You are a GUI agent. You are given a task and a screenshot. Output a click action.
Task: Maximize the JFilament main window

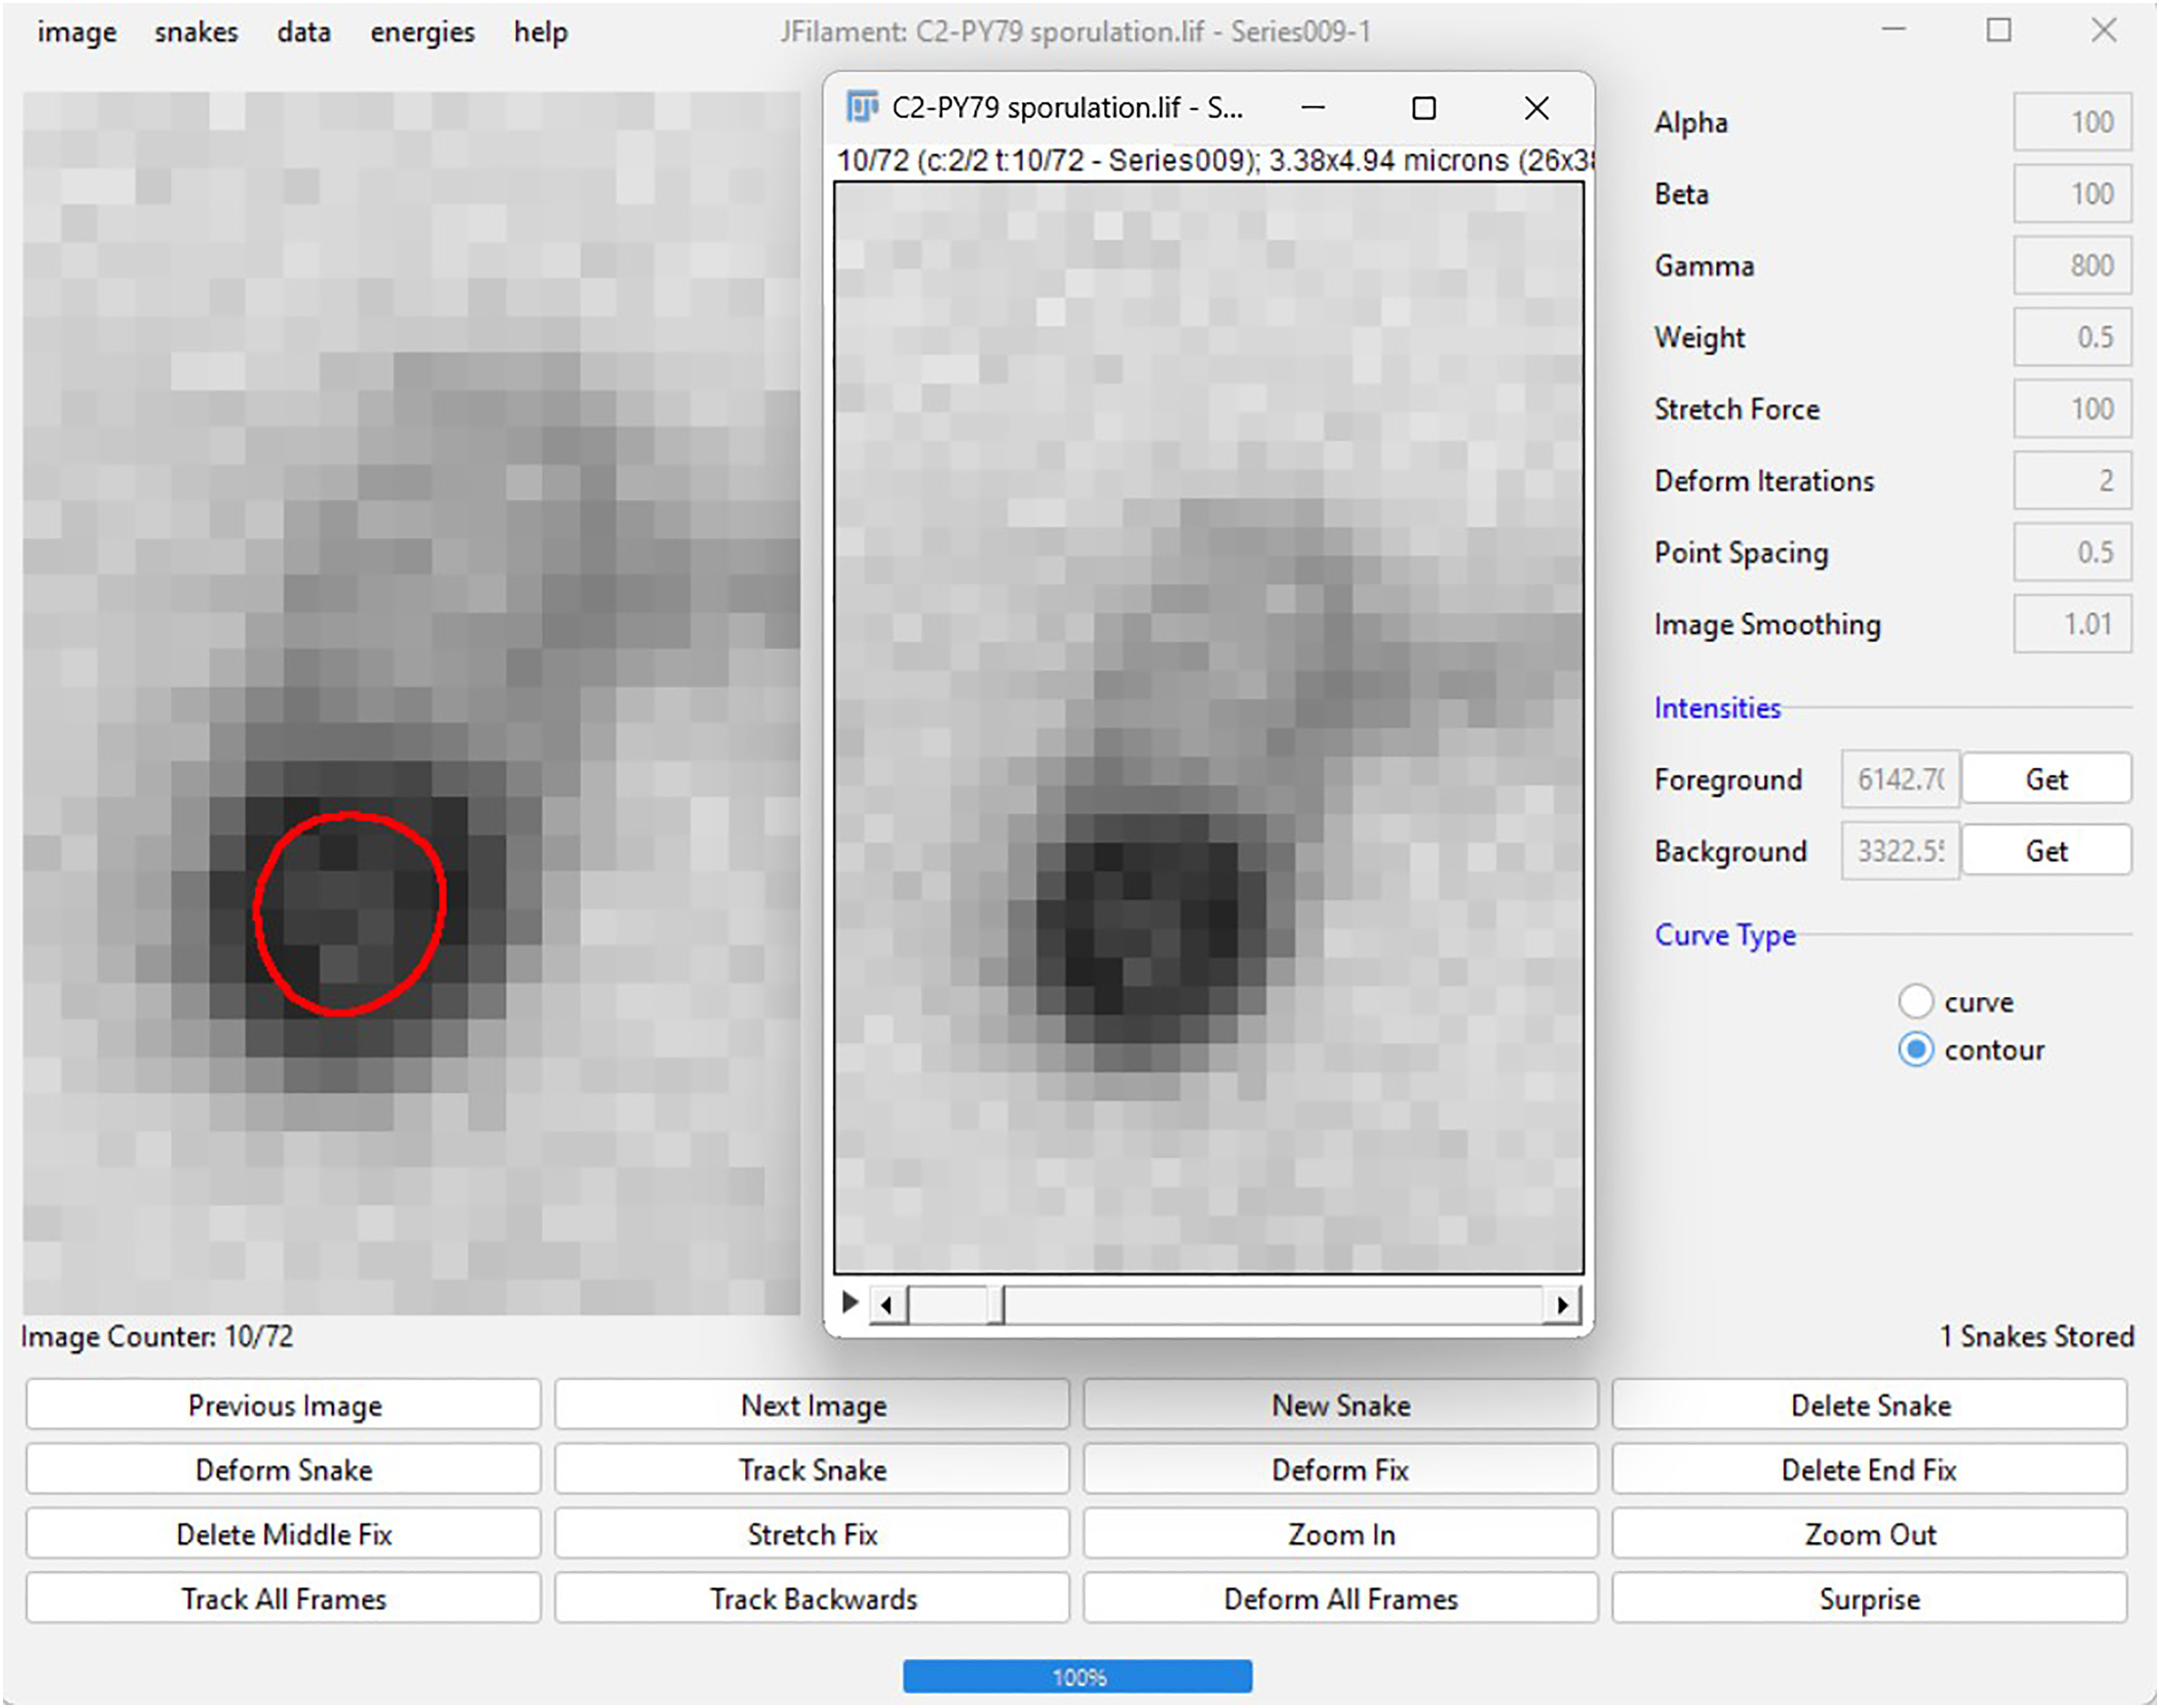tap(1998, 31)
